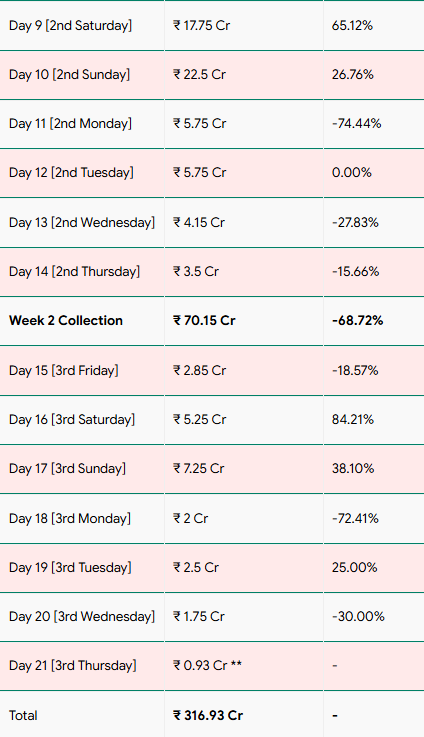Select Day 15 [3rd Friday] row label
The height and width of the screenshot is (737, 424).
click(64, 370)
